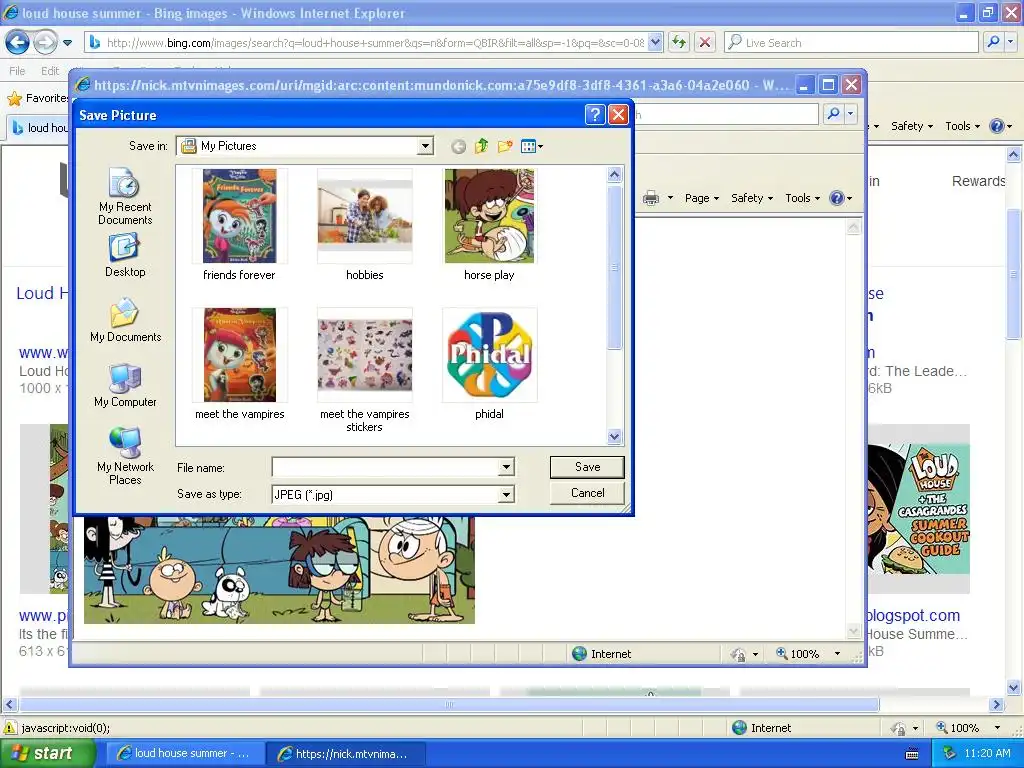The image size is (1024, 768).
Task: Expand the File name dropdown arrow
Action: pos(506,467)
